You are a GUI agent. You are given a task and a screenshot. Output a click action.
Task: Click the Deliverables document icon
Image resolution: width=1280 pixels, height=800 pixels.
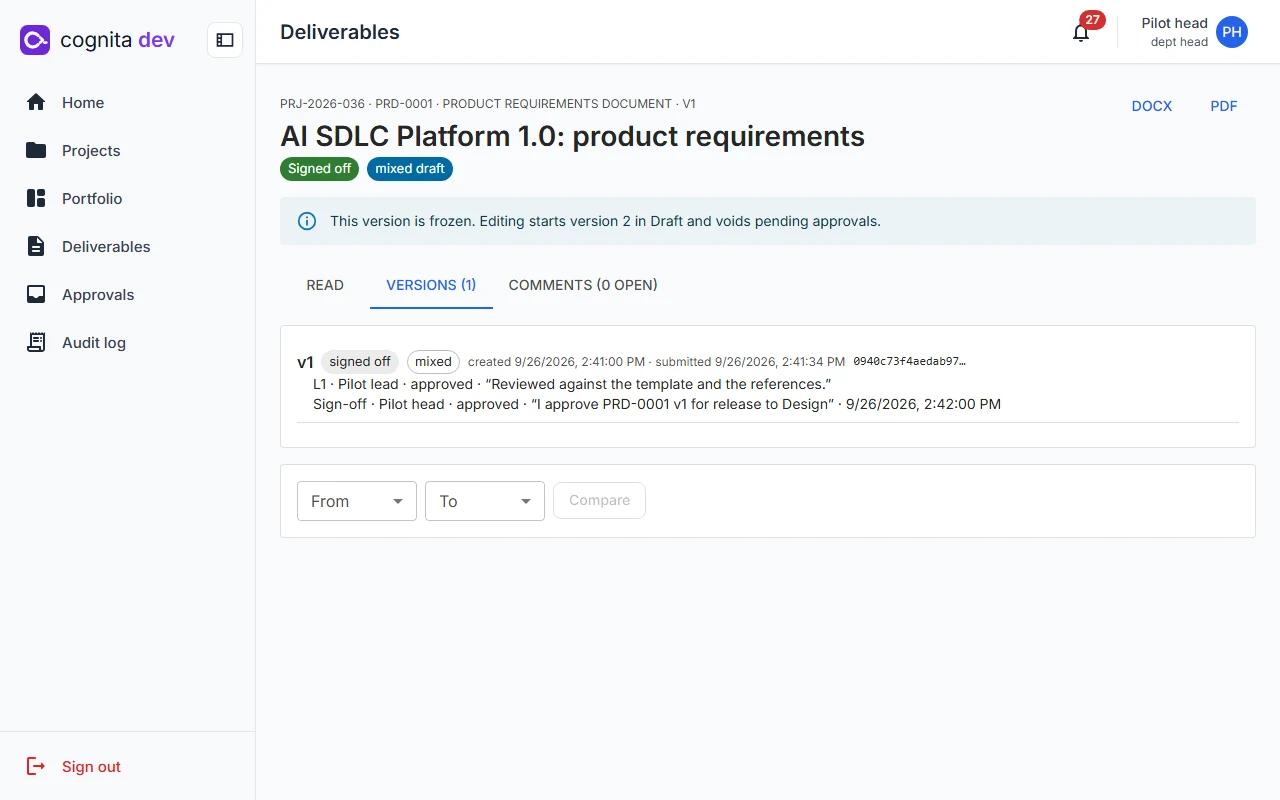[36, 246]
